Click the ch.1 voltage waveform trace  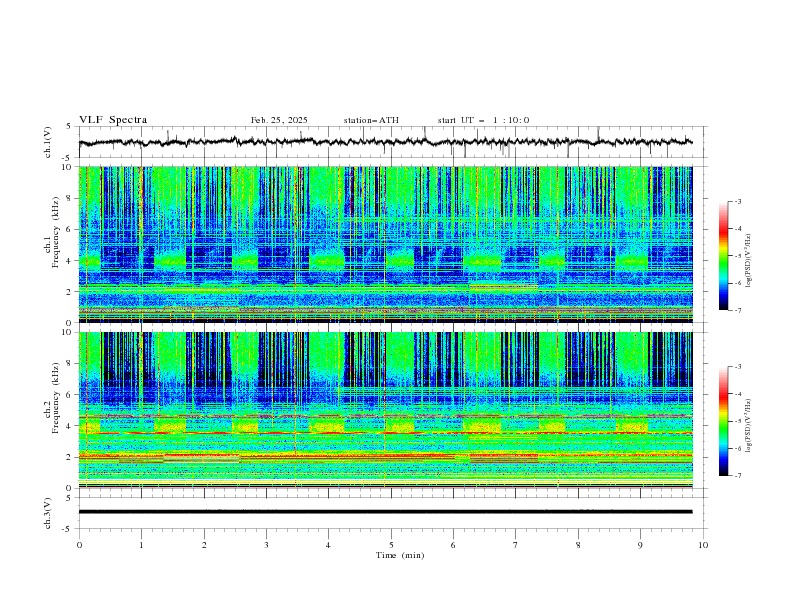(385, 142)
